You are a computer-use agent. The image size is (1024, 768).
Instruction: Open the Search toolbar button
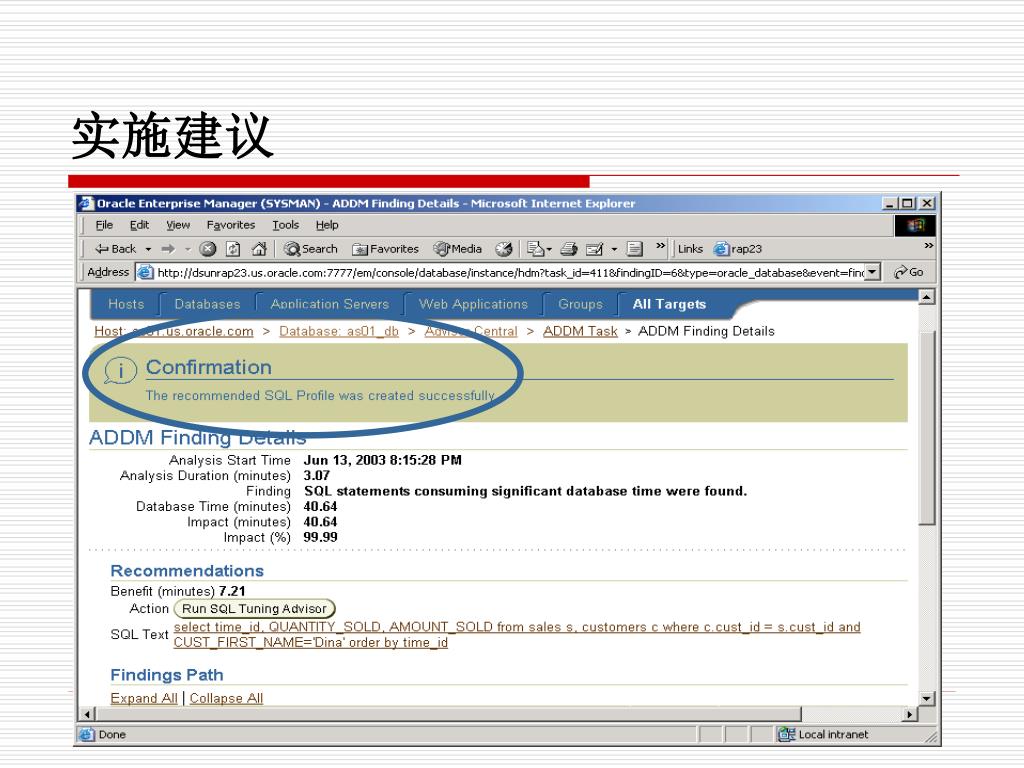coord(311,249)
